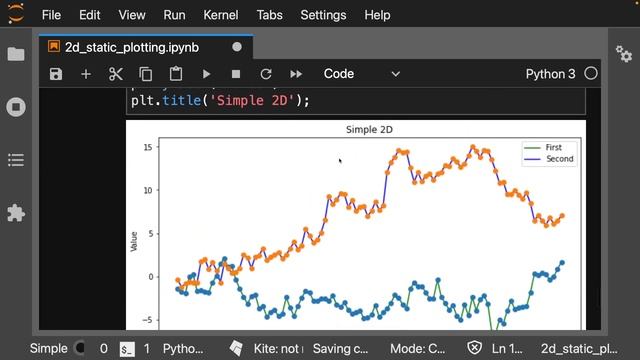Click the trusted notebook shield icon

(475, 348)
